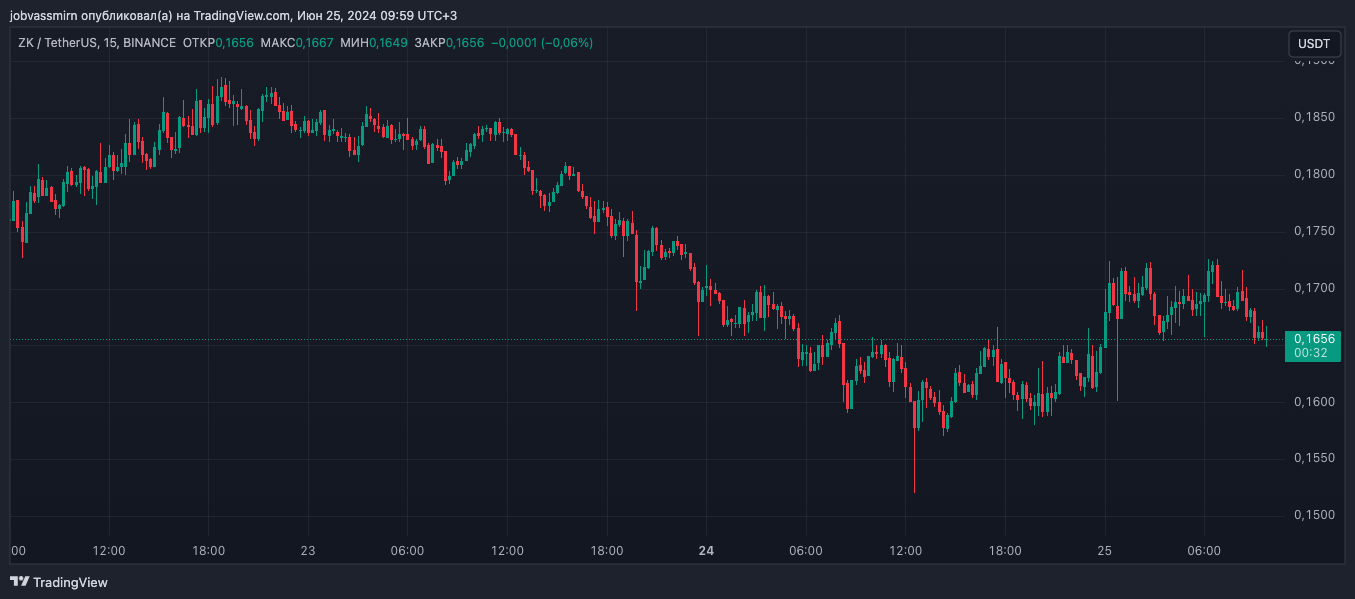
Task: Click date marker 24 on time axis
Action: click(706, 551)
